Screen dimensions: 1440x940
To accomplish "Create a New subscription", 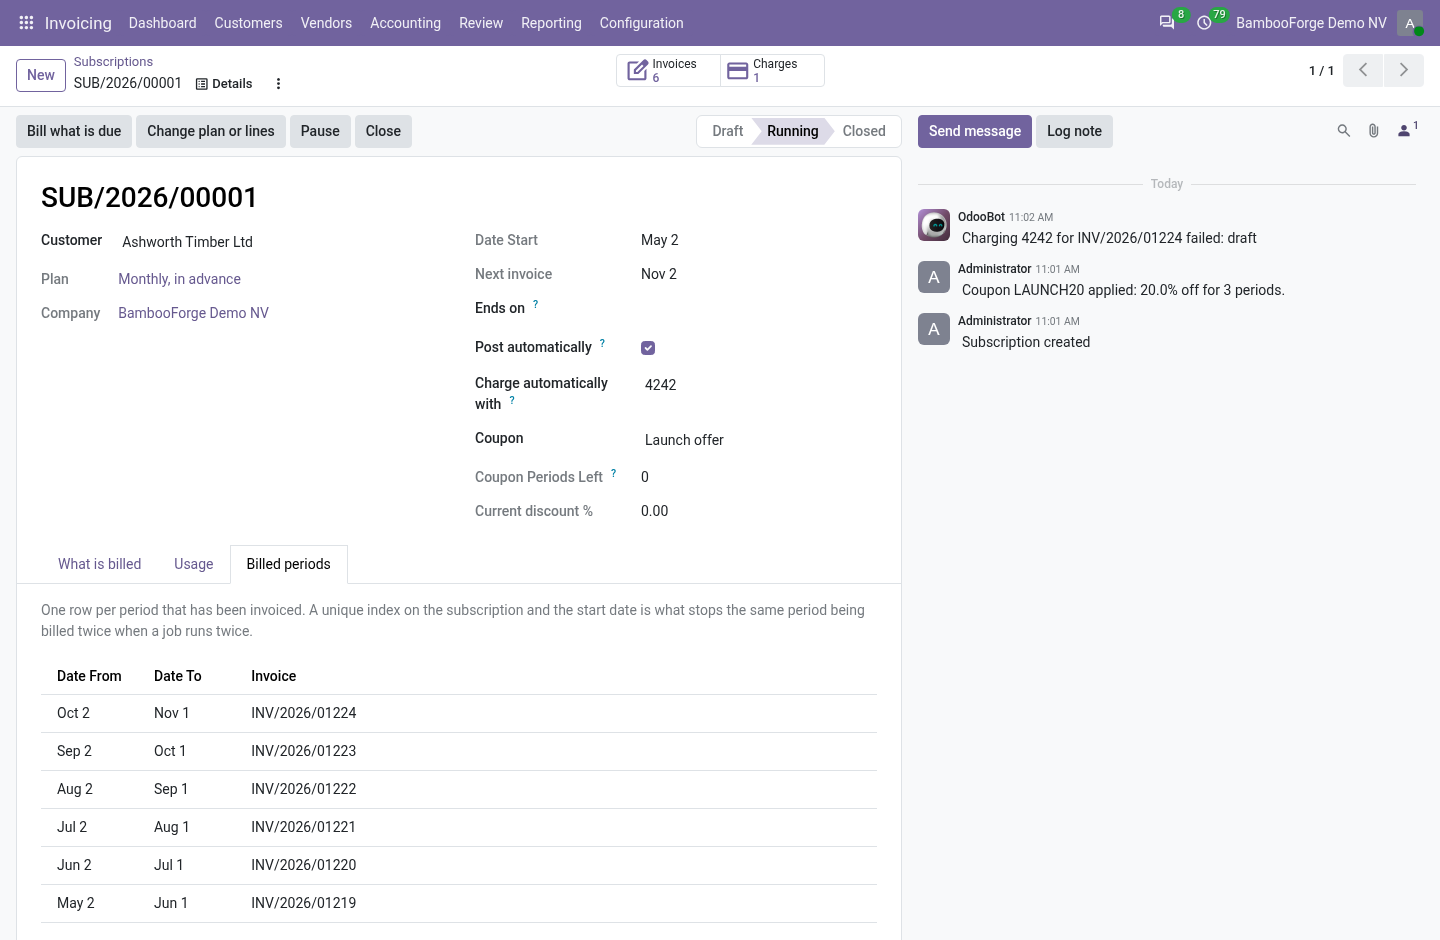I will tap(41, 75).
